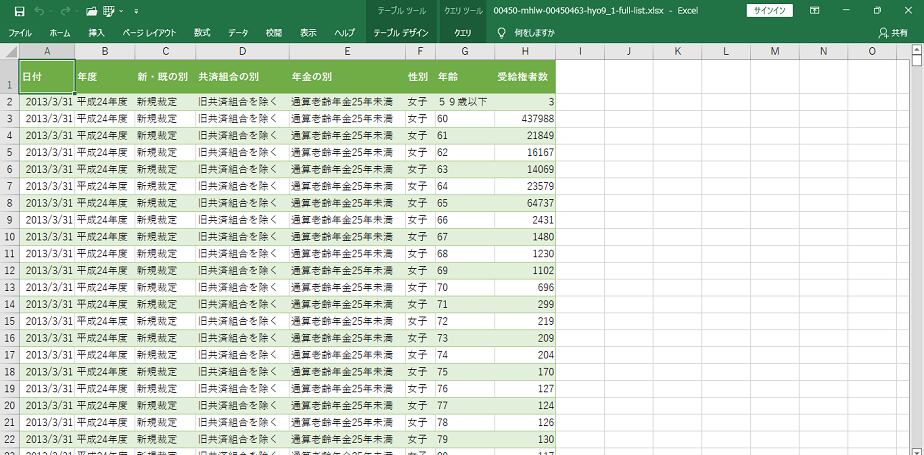Viewport: 924px width, 455px height.
Task: Click the Redo arrow icon
Action: (65, 11)
